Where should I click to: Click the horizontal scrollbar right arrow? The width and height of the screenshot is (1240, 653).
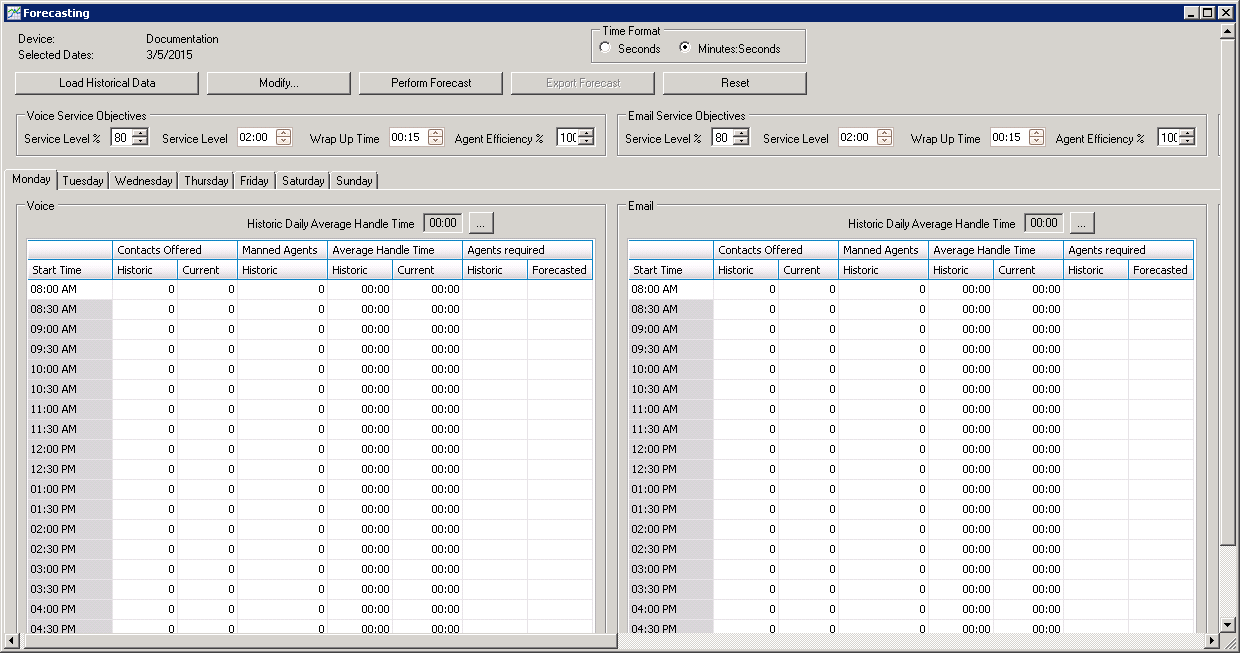[1212, 640]
